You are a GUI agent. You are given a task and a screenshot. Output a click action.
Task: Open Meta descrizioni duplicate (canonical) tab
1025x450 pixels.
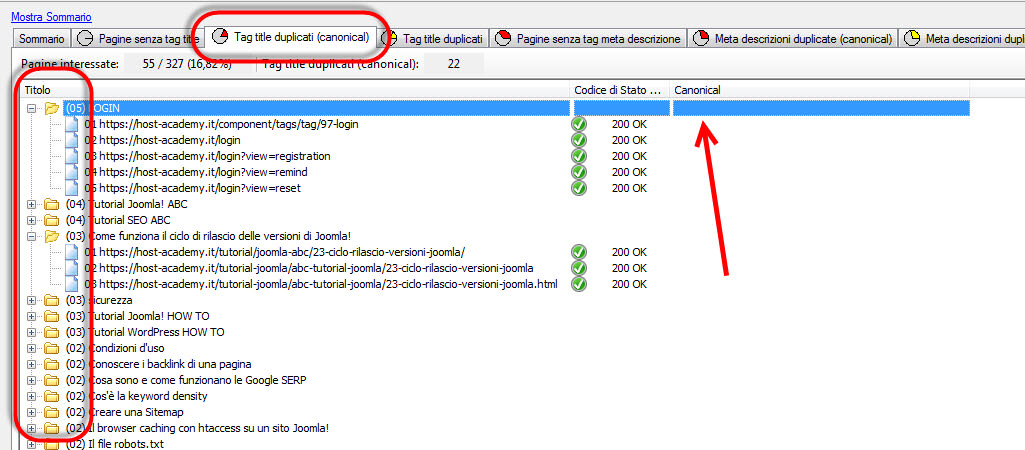coord(792,39)
